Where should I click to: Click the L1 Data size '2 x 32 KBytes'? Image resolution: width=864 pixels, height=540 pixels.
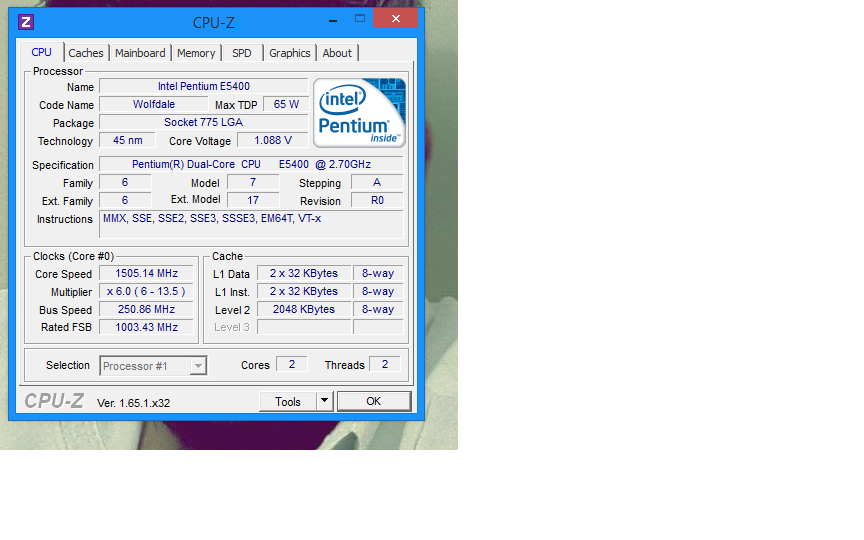(304, 273)
